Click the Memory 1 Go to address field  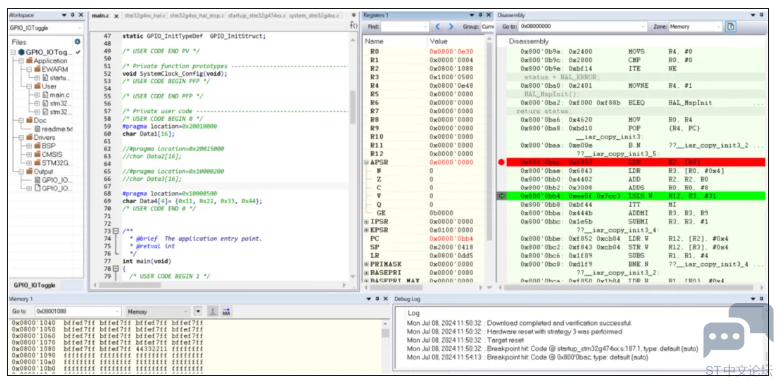(x=78, y=311)
